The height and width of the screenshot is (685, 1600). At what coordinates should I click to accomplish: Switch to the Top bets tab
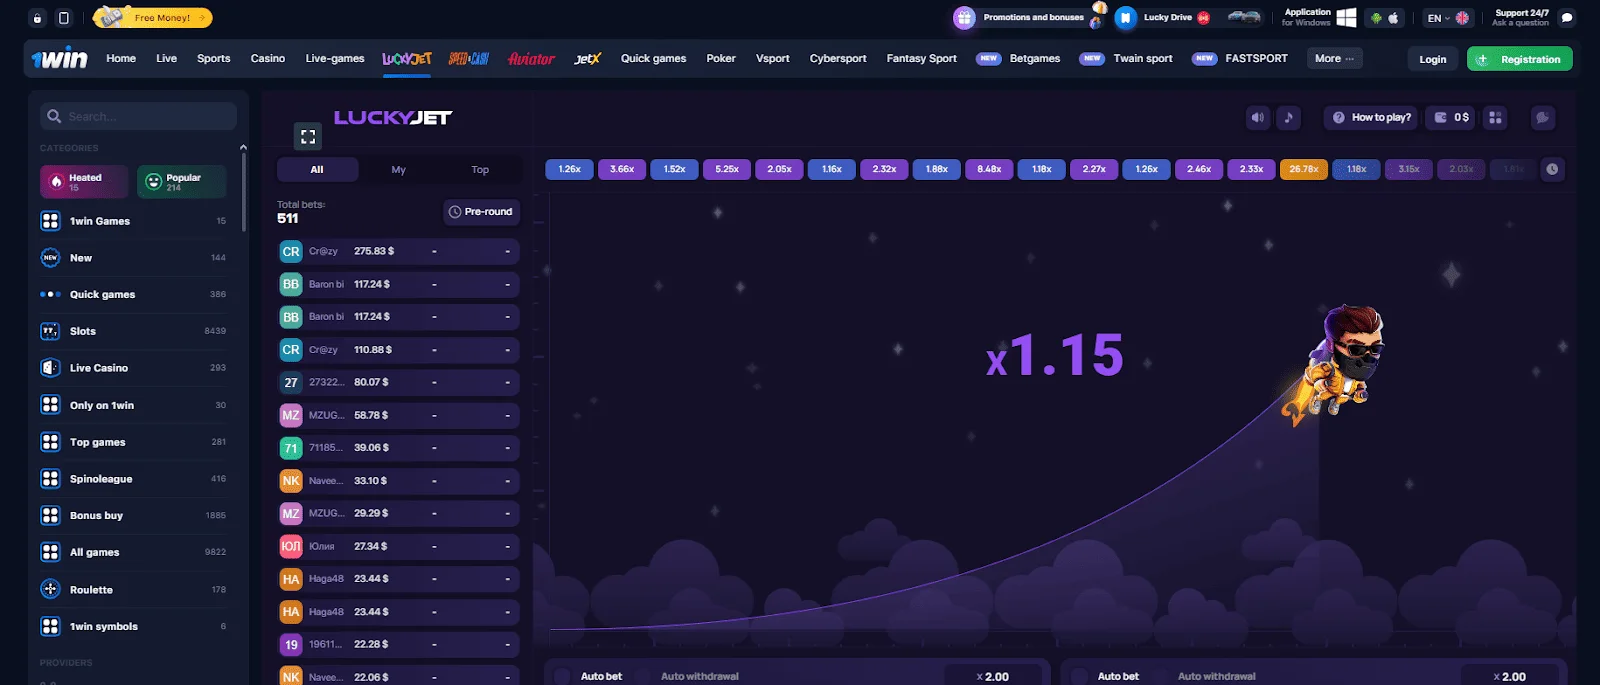coord(480,170)
